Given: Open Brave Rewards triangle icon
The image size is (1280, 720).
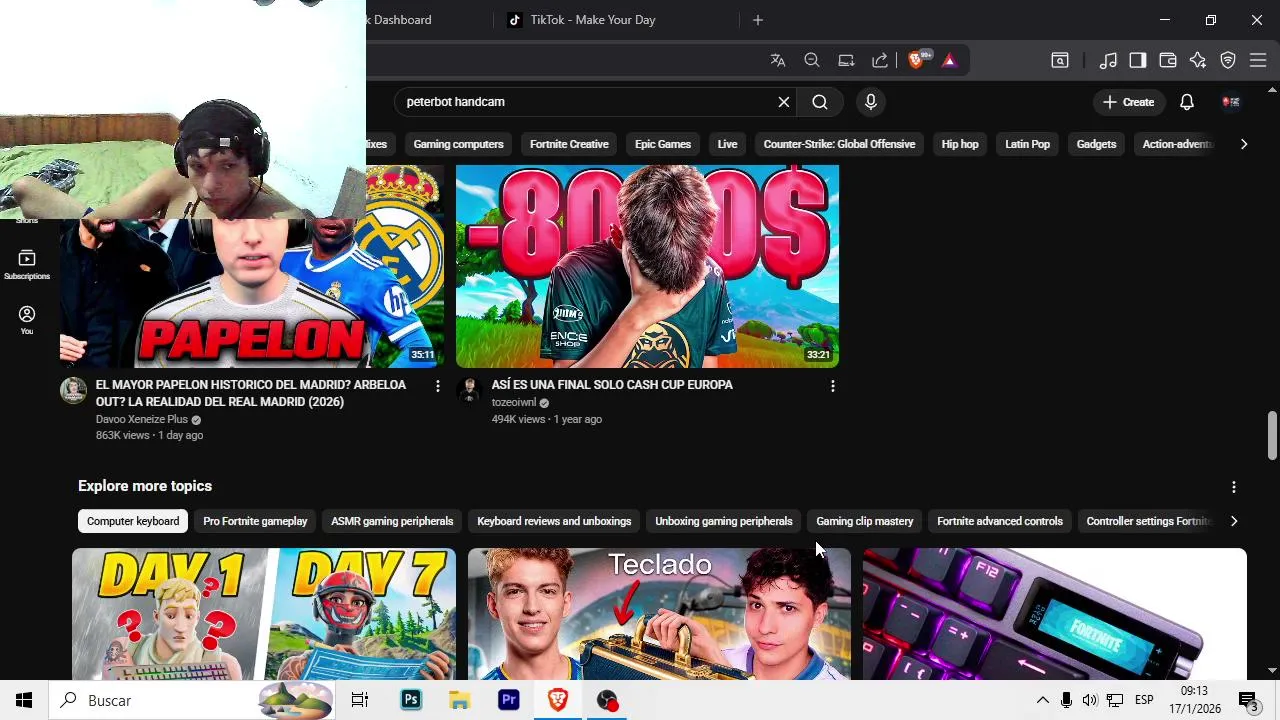Looking at the screenshot, I should pyautogui.click(x=949, y=61).
